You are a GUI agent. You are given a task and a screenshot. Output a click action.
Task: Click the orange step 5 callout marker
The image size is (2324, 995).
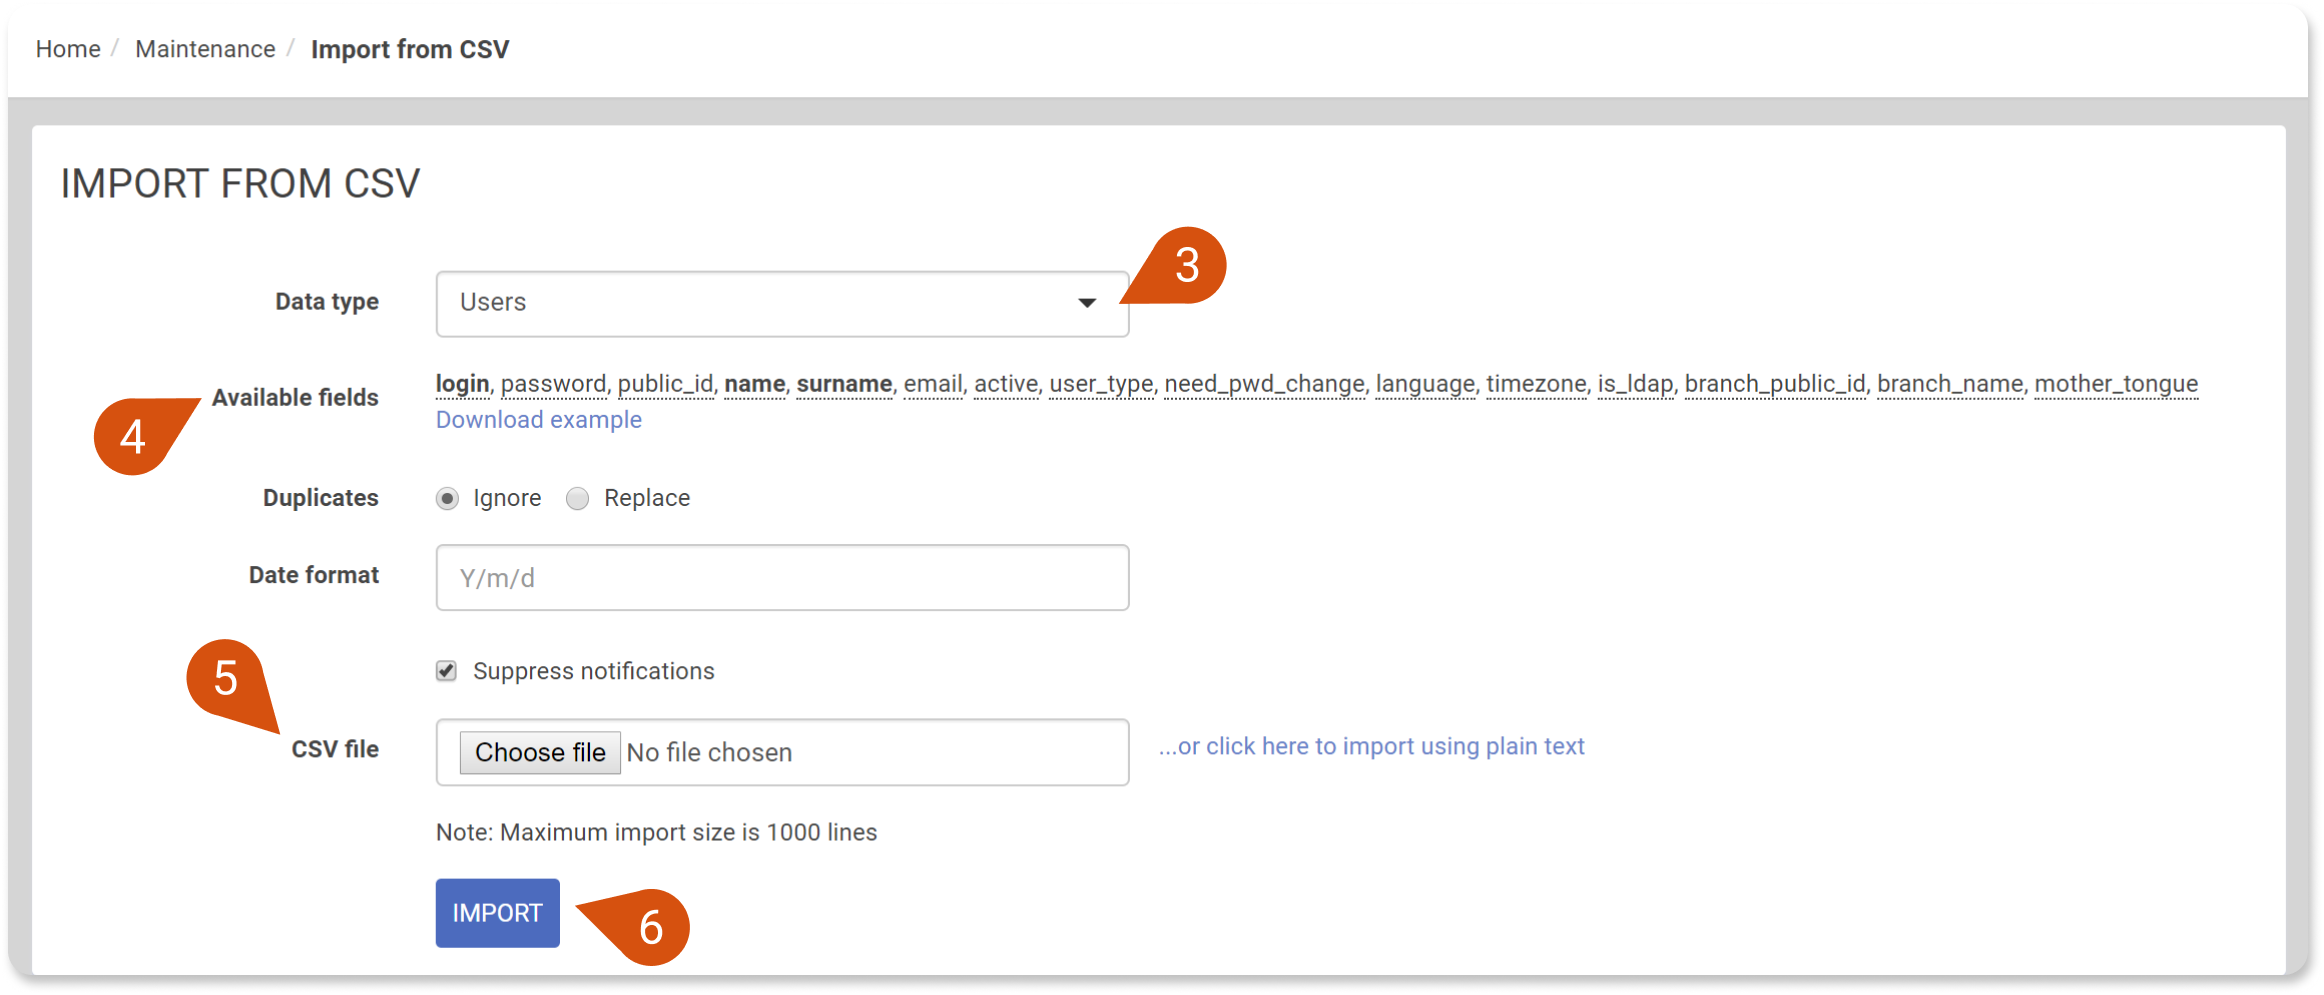[x=227, y=679]
